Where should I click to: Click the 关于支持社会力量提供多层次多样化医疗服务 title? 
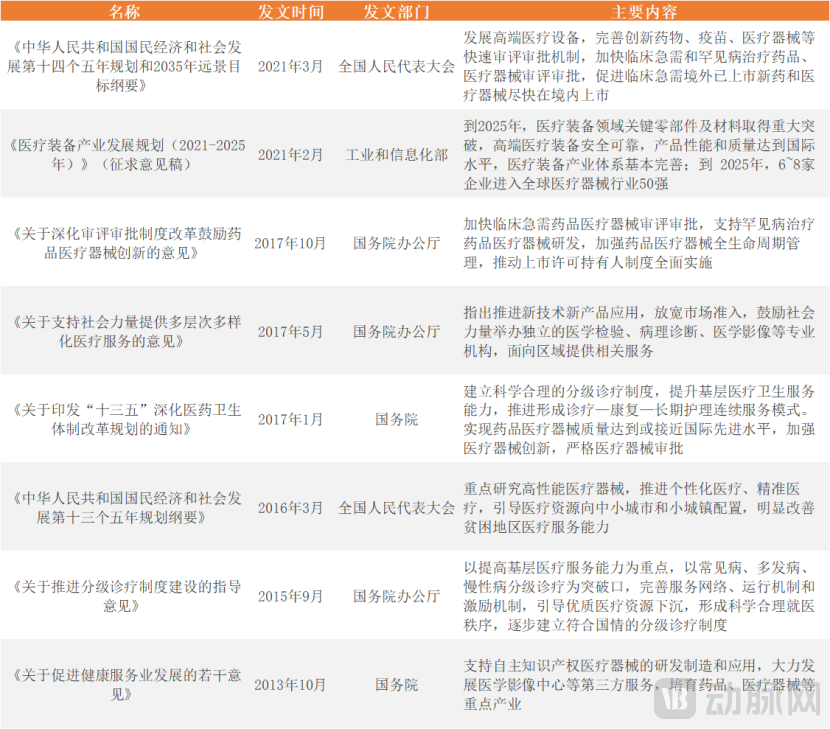point(125,331)
